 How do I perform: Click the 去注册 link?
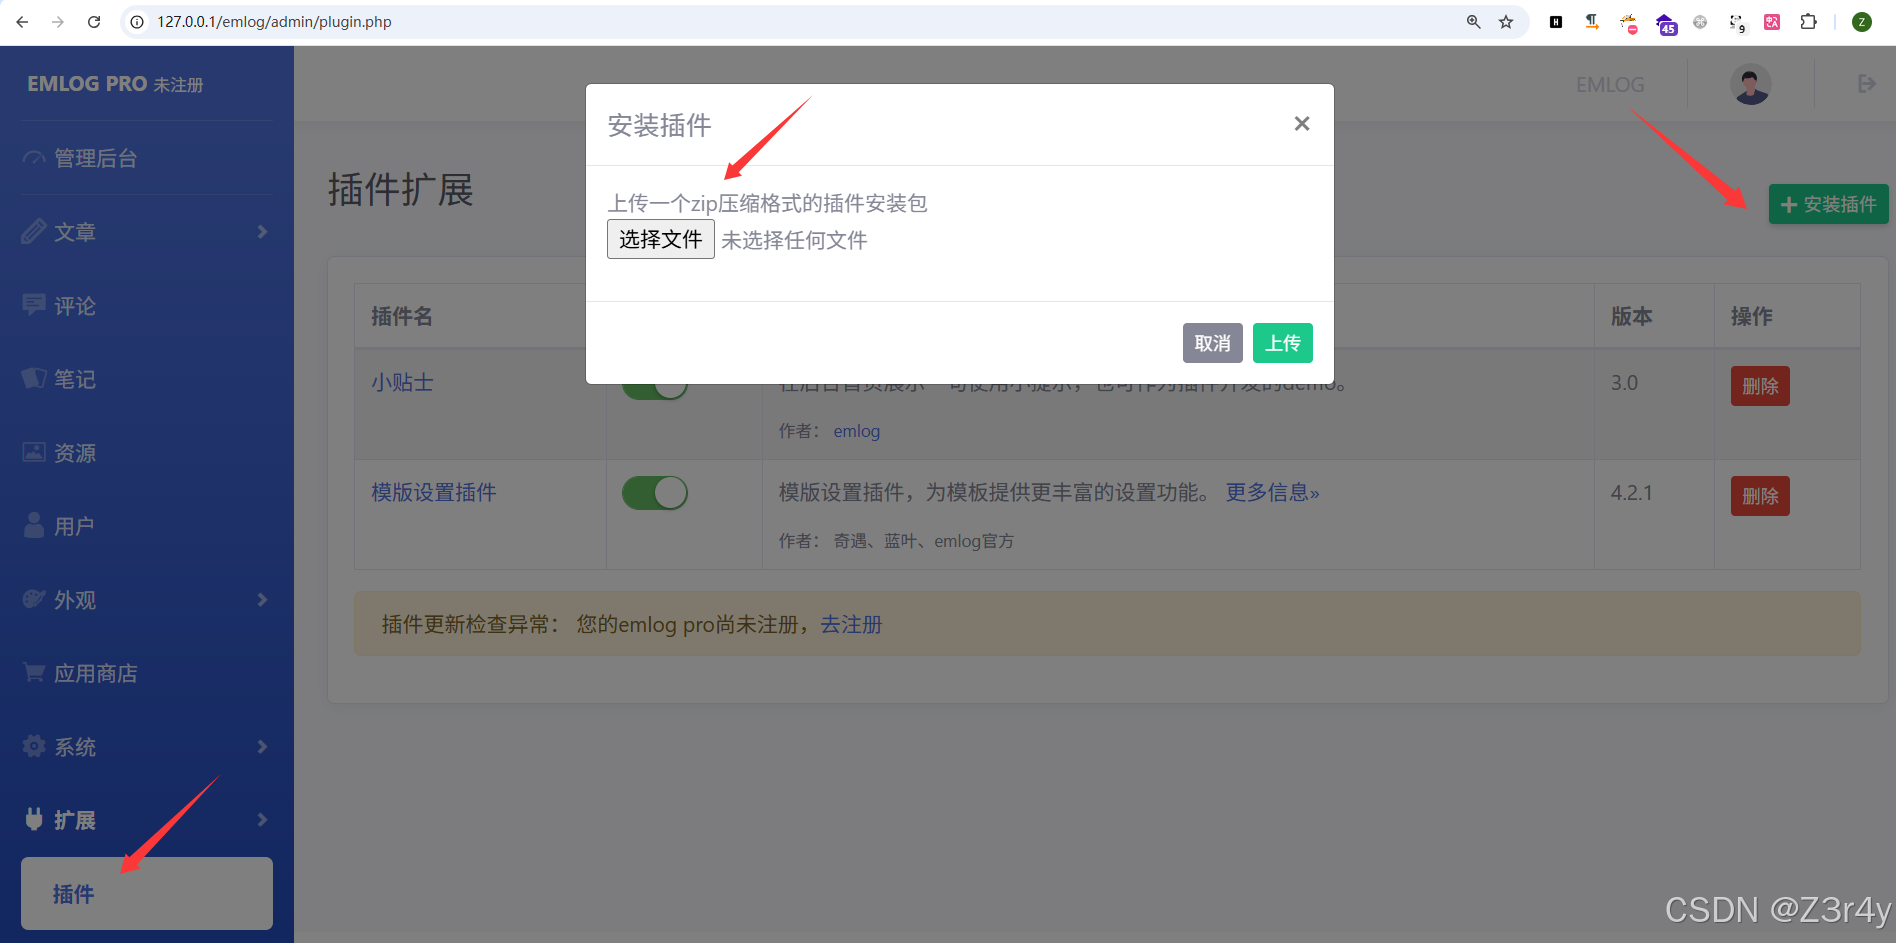851,625
